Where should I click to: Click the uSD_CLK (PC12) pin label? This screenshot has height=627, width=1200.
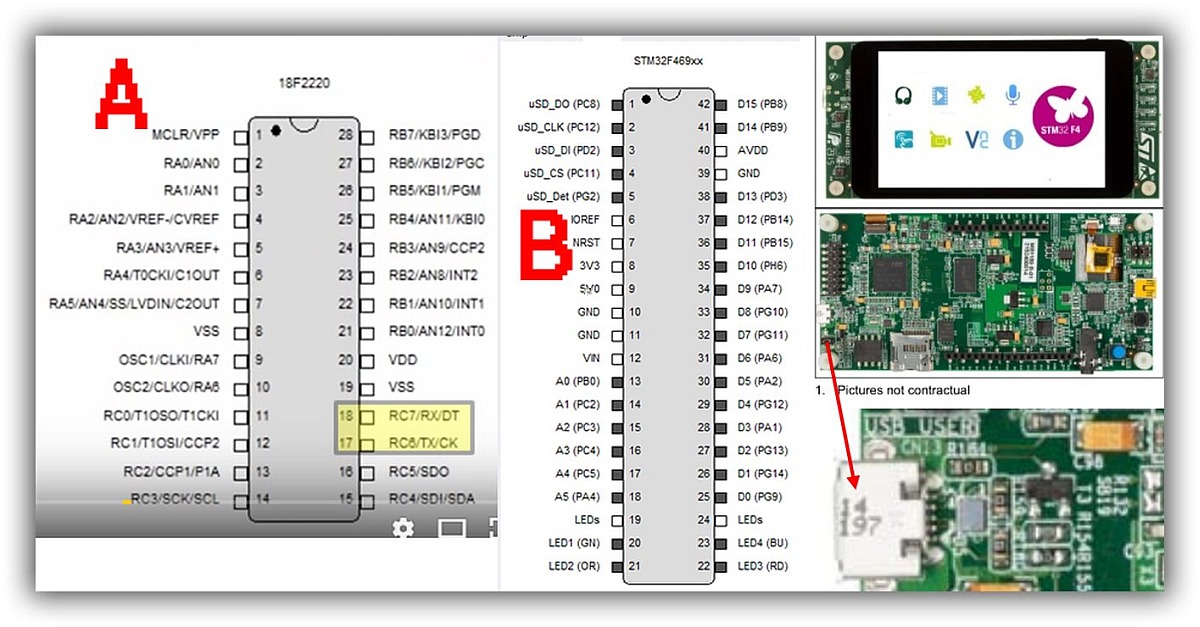(559, 127)
